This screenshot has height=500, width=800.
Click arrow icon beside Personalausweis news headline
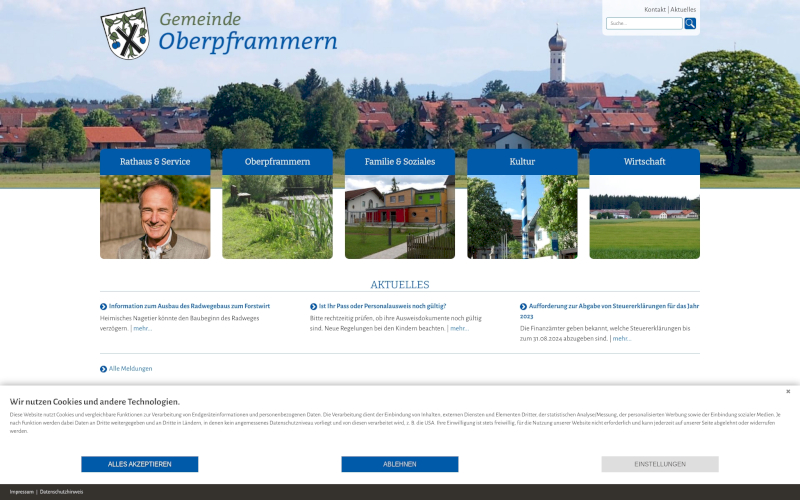[x=314, y=306]
